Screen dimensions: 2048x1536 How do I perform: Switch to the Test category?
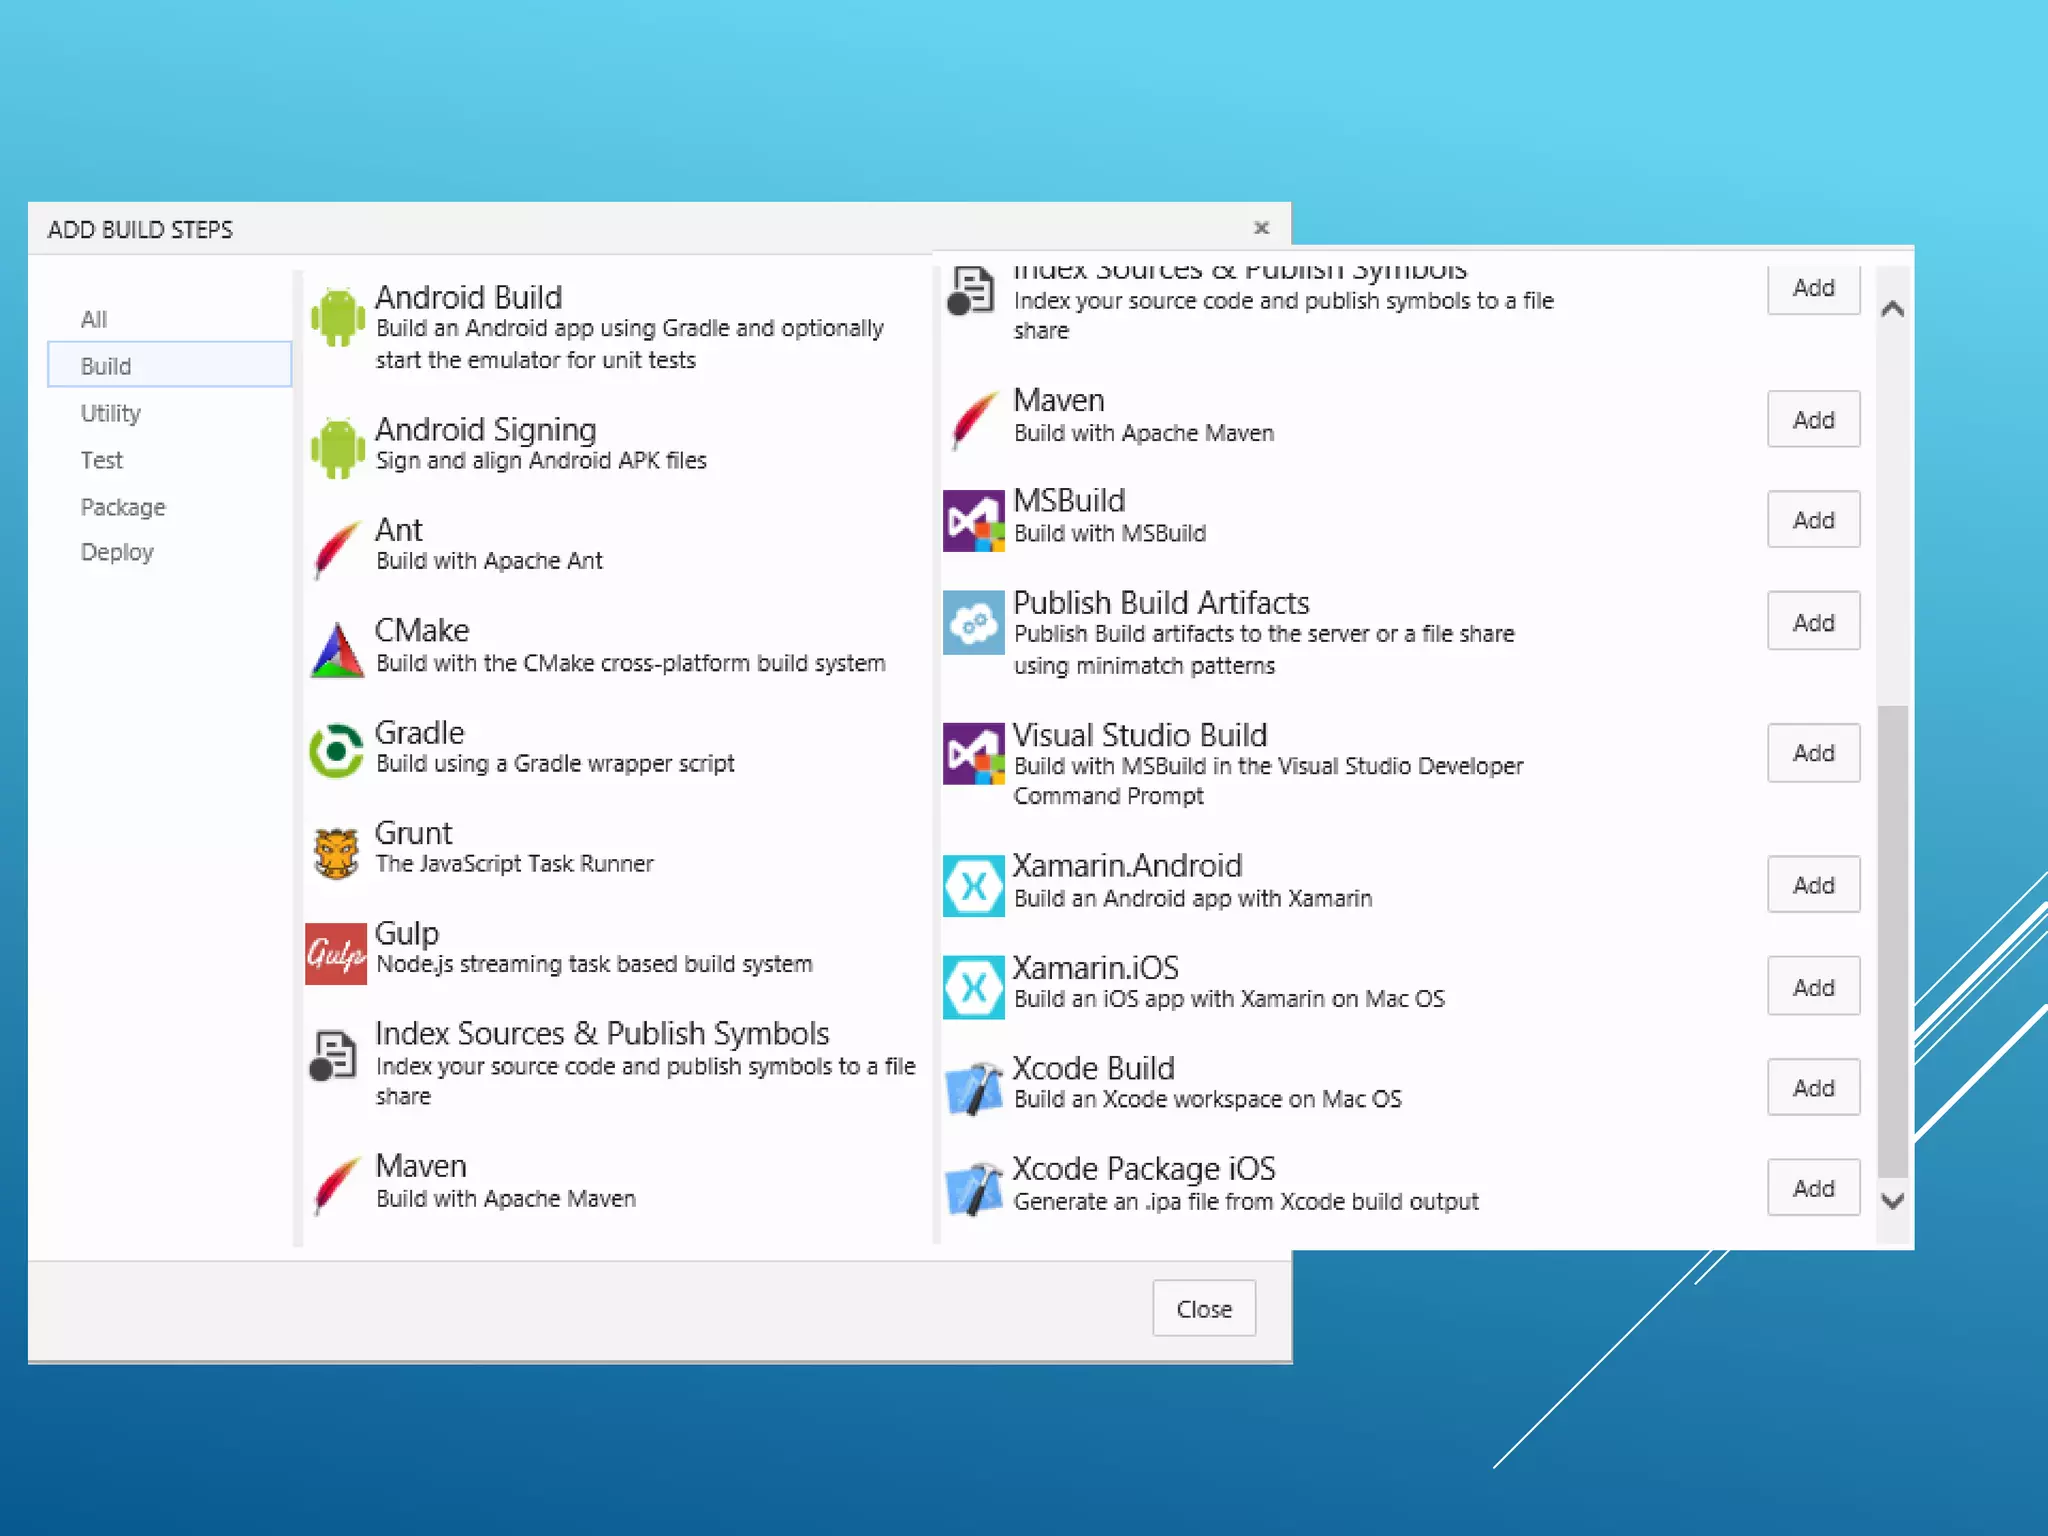click(x=102, y=460)
